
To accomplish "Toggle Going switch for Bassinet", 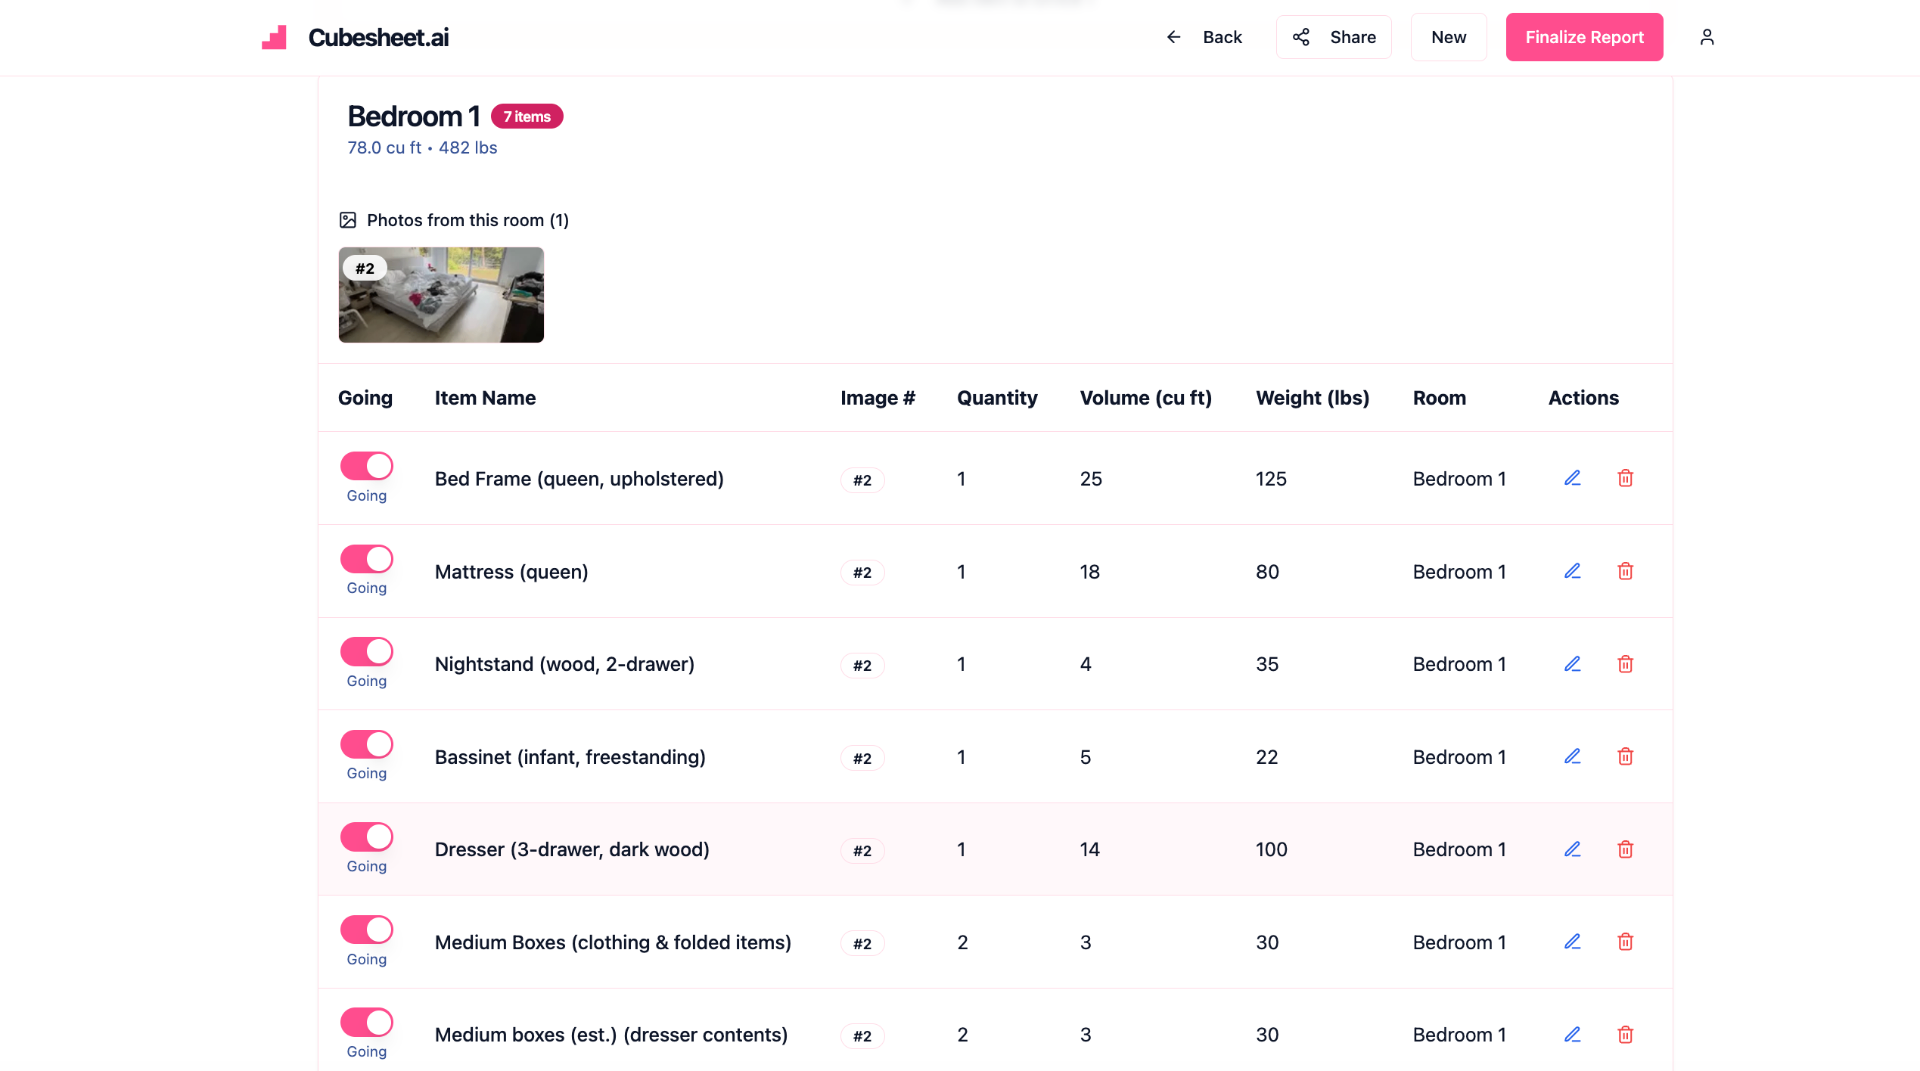I will tap(366, 744).
